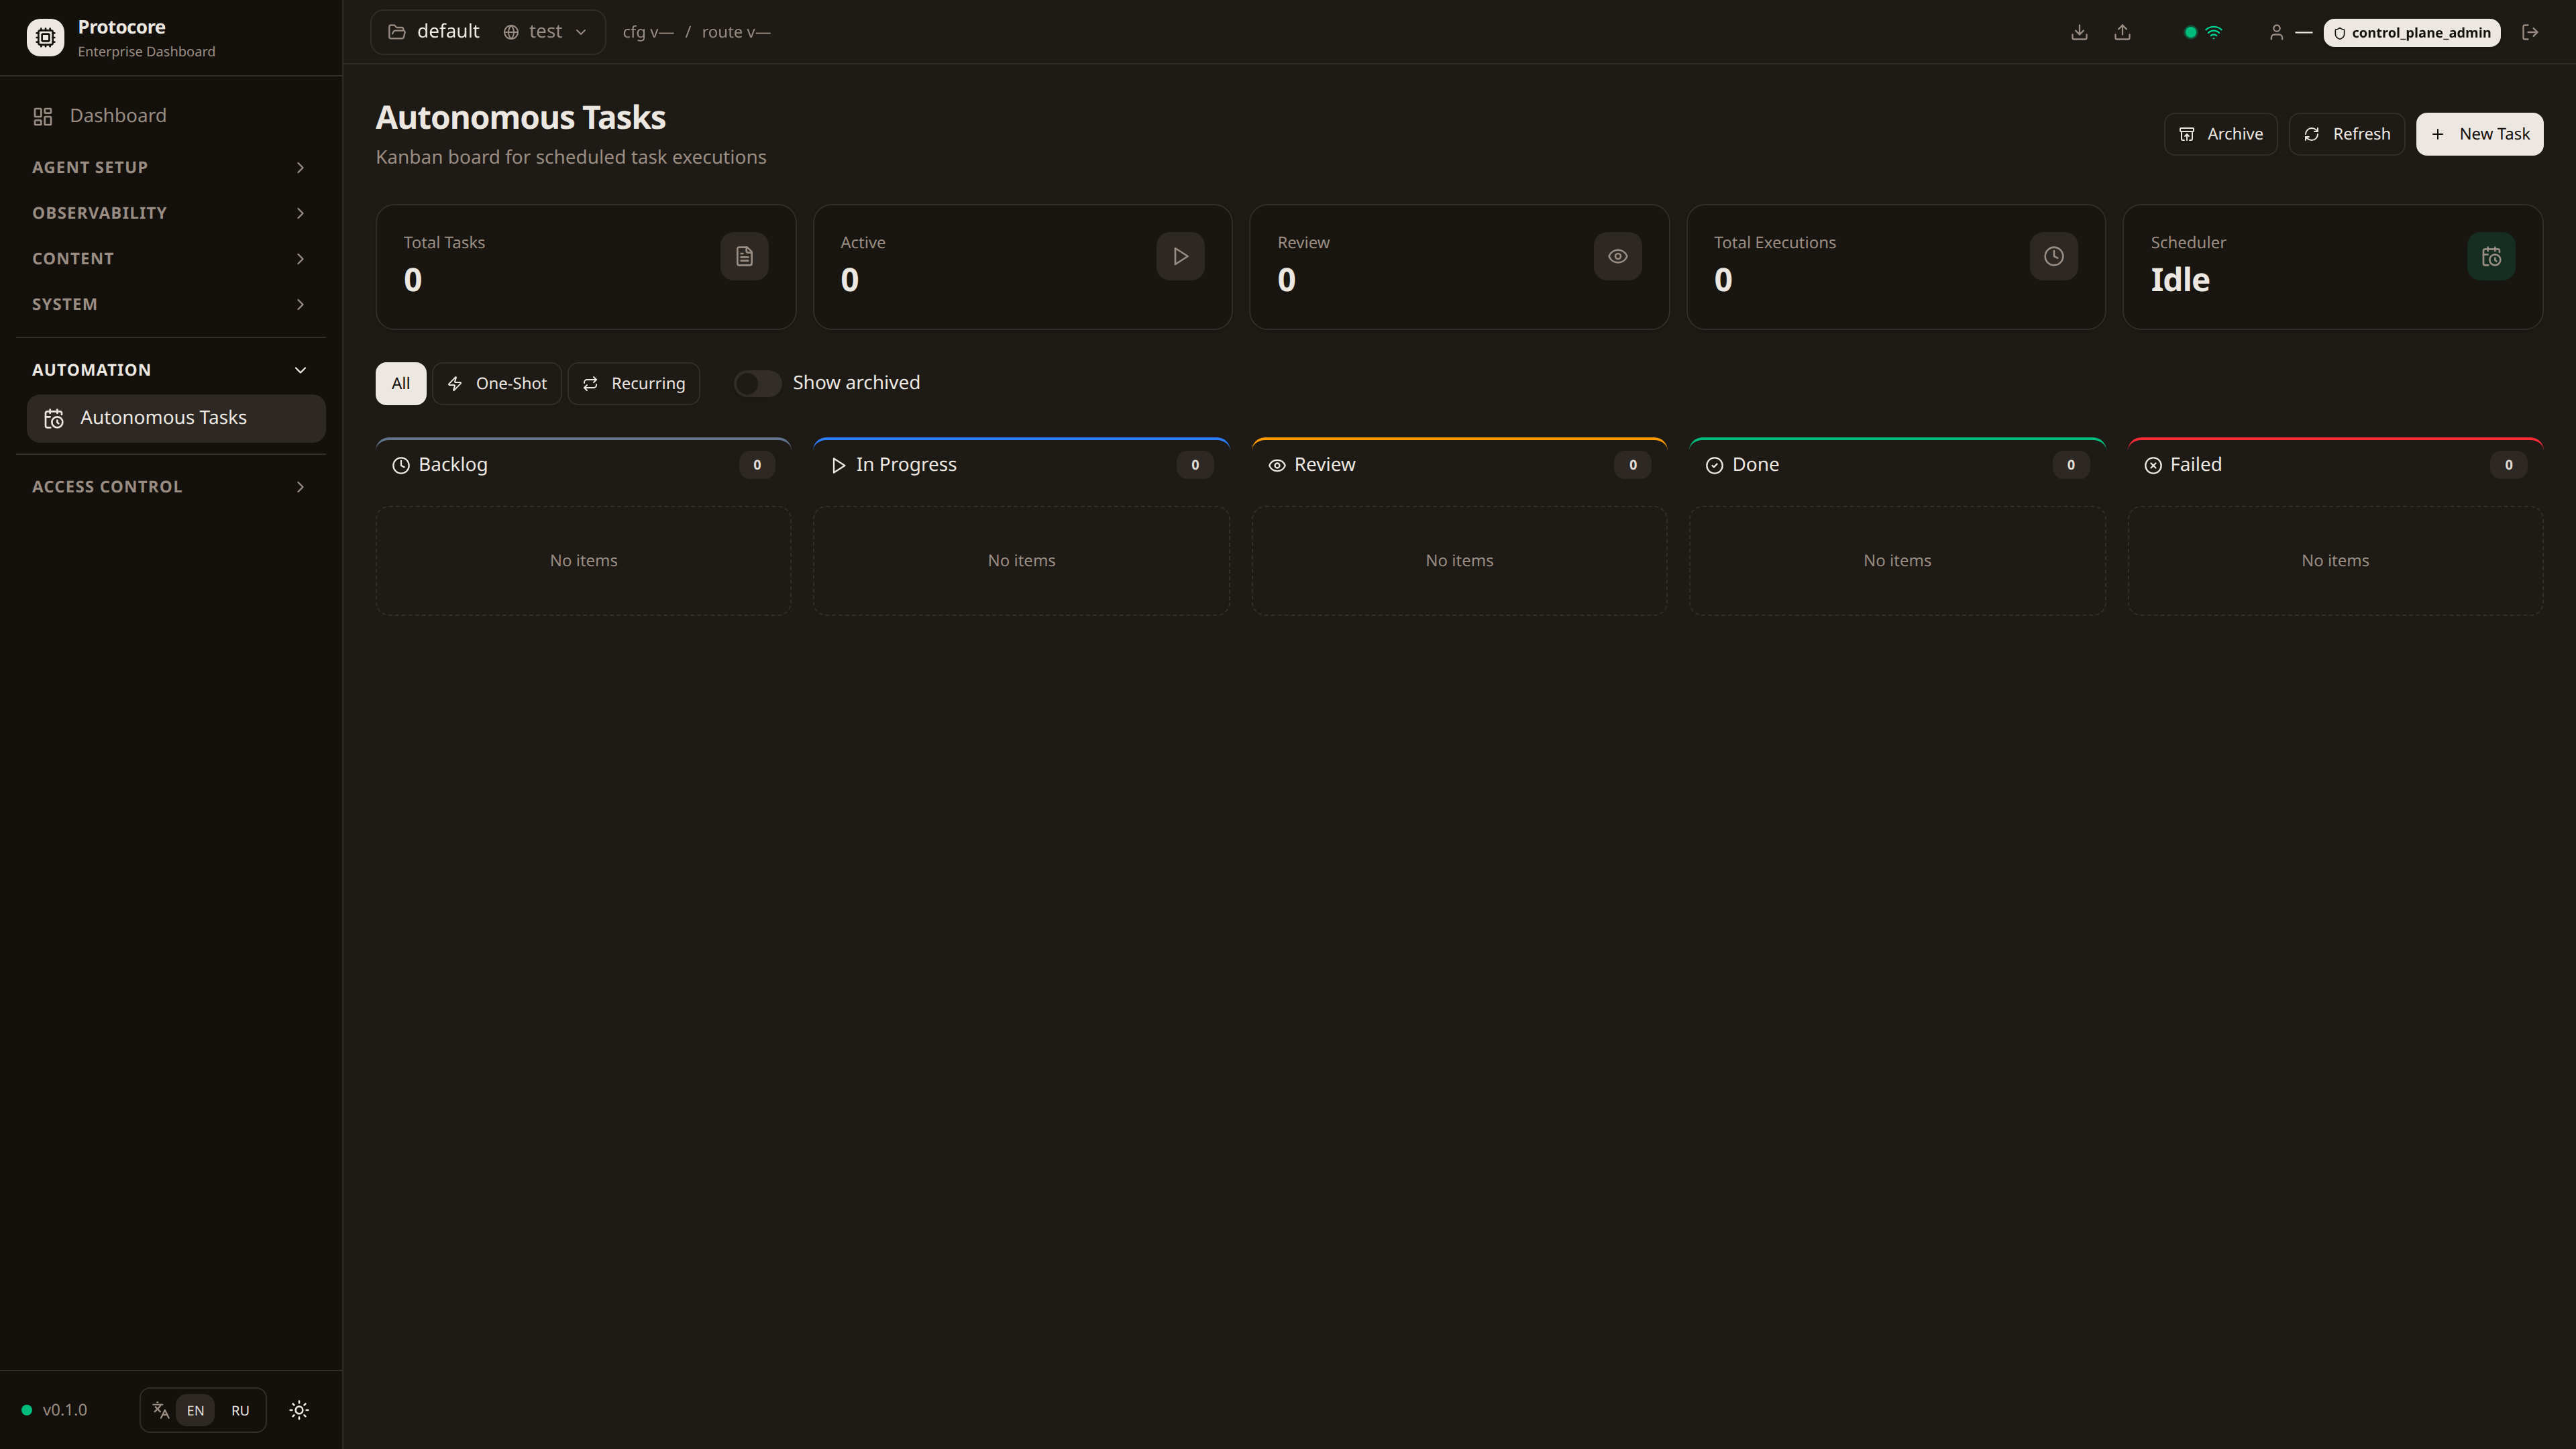Click the Total Executions clock icon
The image size is (2576, 1449).
[2053, 257]
